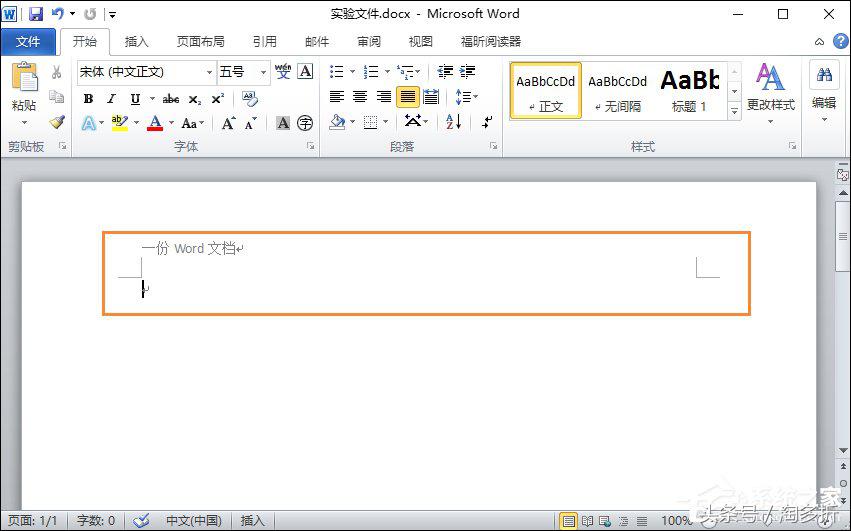Image resolution: width=851 pixels, height=531 pixels.
Task: Toggle the justify alignment button
Action: pos(408,97)
